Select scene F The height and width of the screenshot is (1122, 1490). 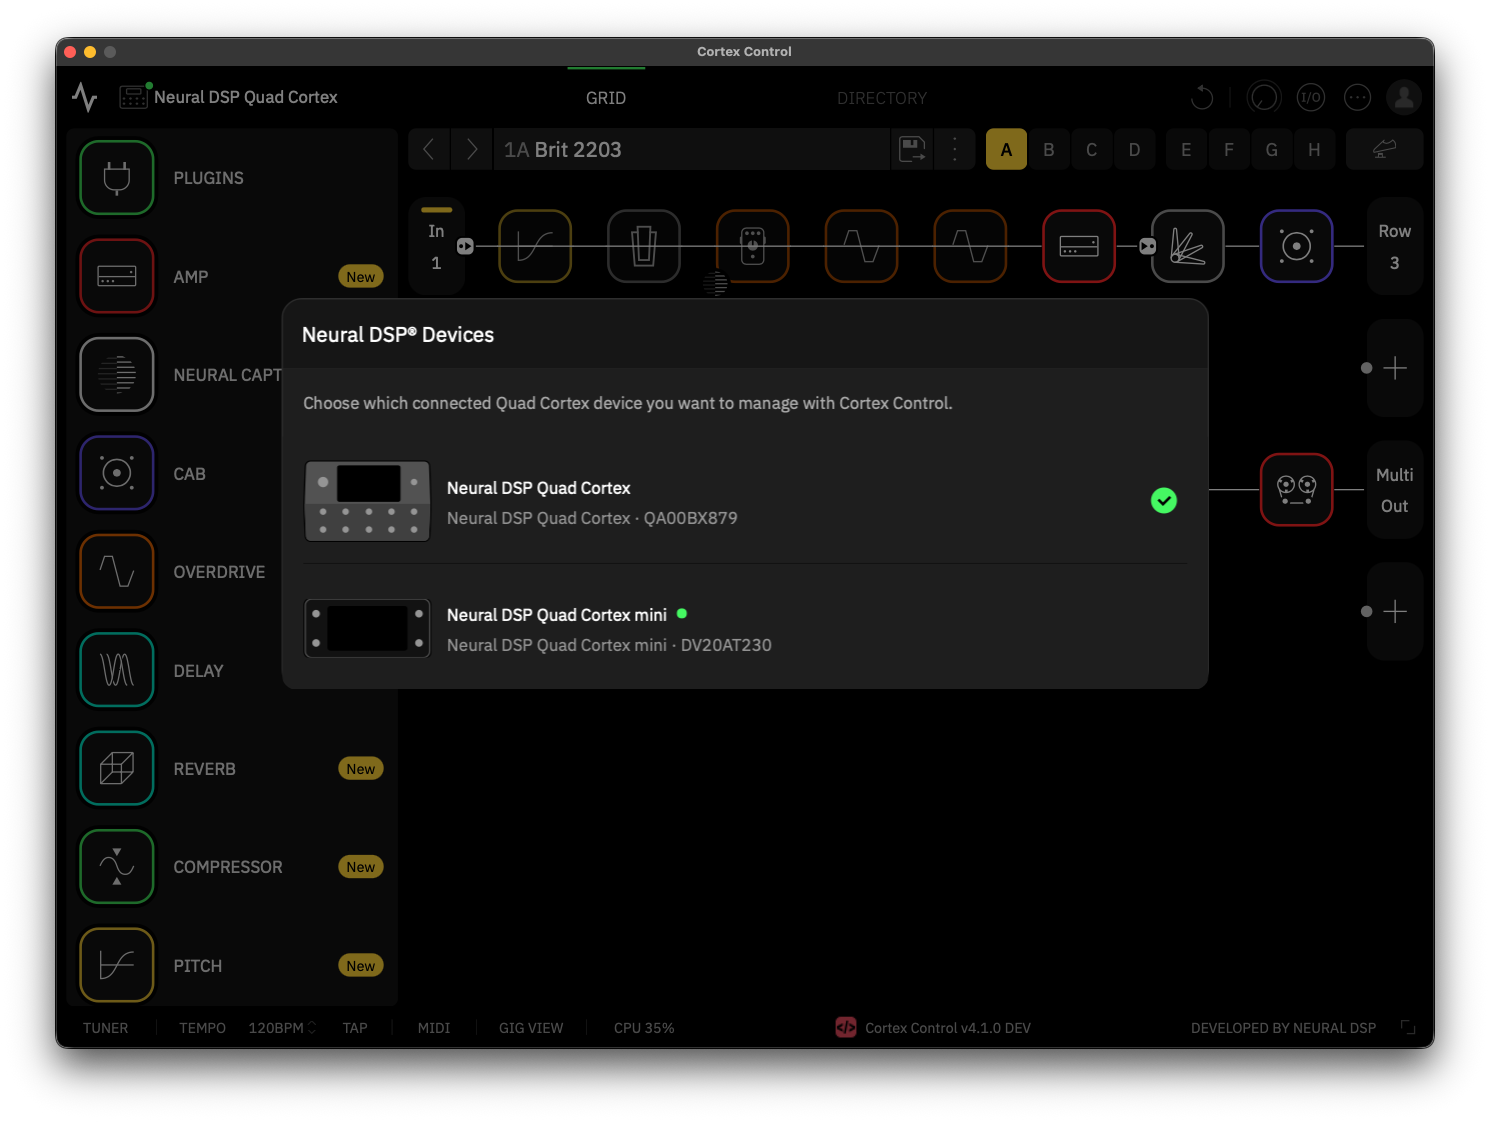point(1229,149)
